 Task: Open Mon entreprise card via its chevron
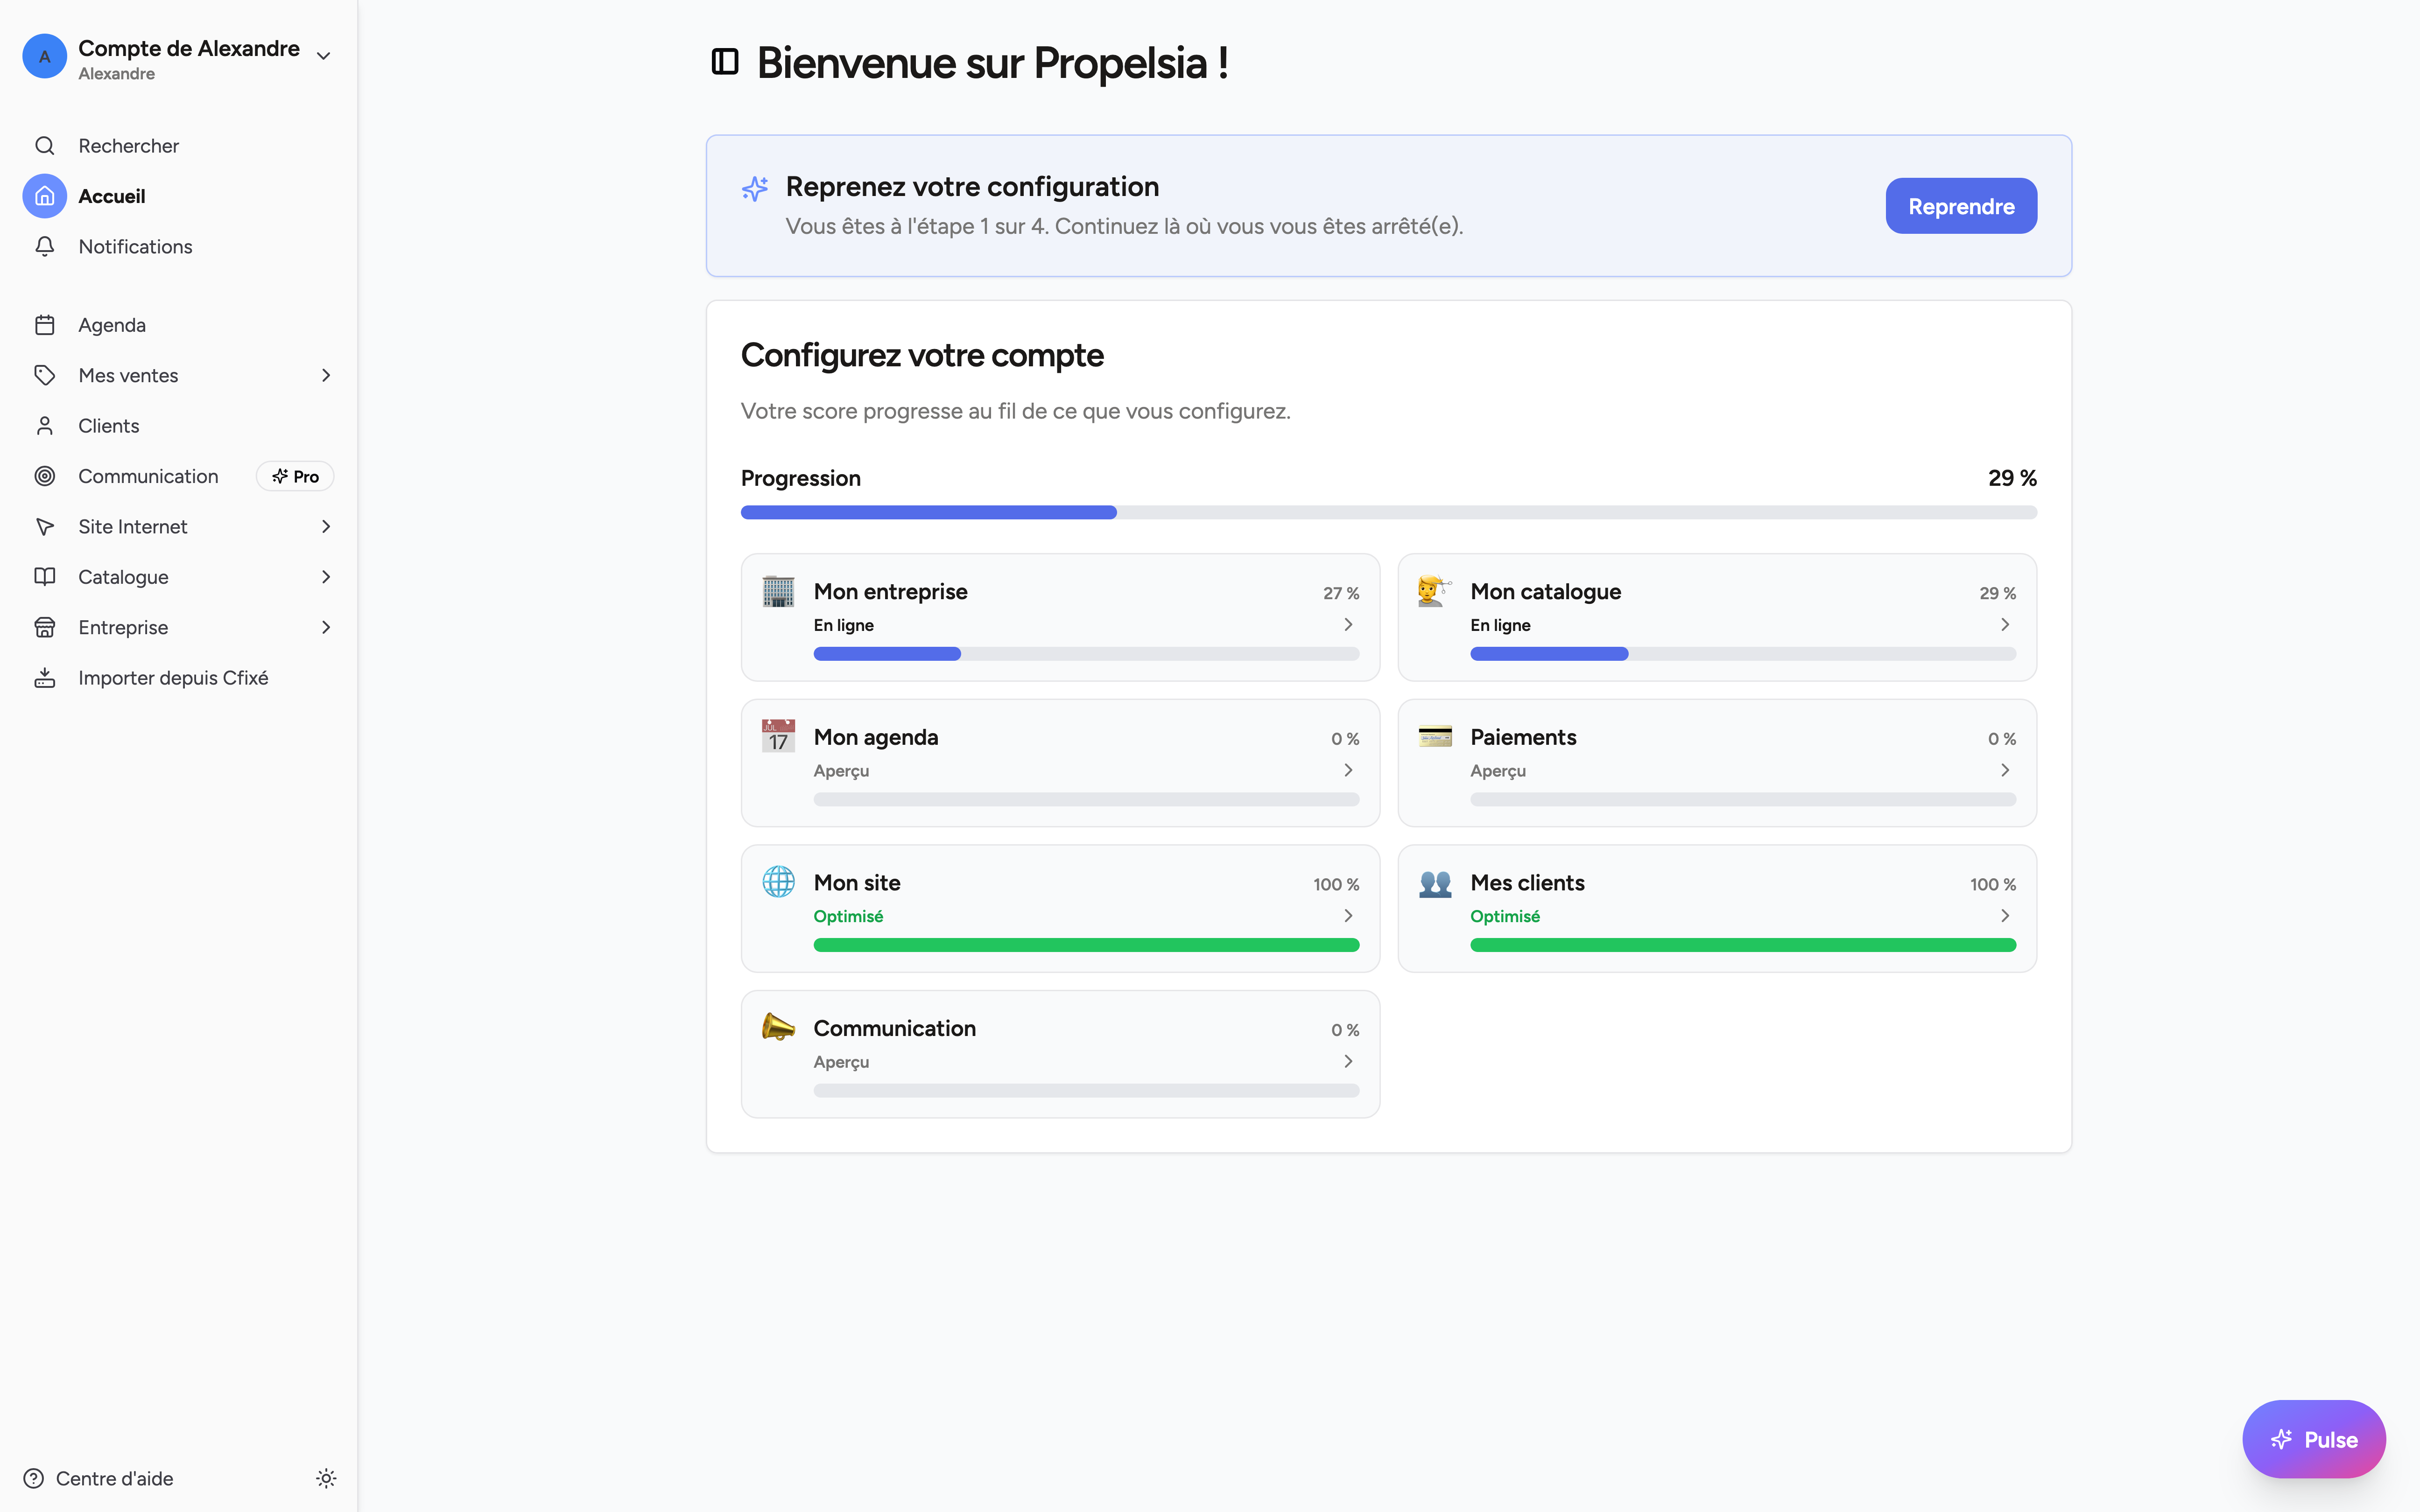[1348, 624]
